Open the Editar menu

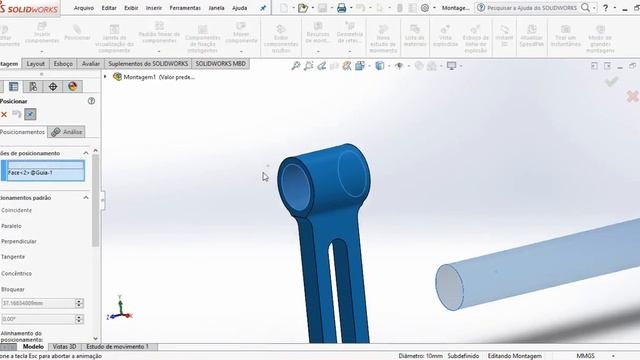(109, 8)
